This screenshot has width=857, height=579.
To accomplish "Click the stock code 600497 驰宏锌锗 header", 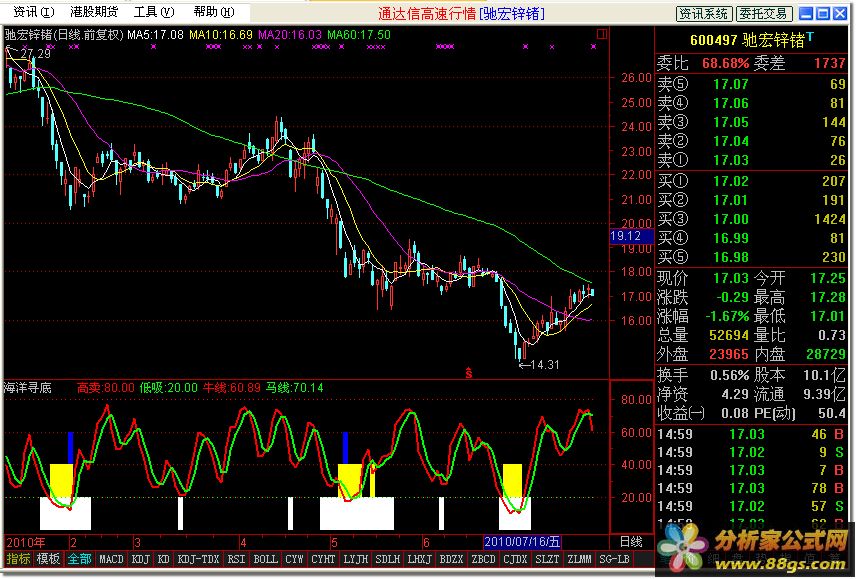I will (x=747, y=40).
